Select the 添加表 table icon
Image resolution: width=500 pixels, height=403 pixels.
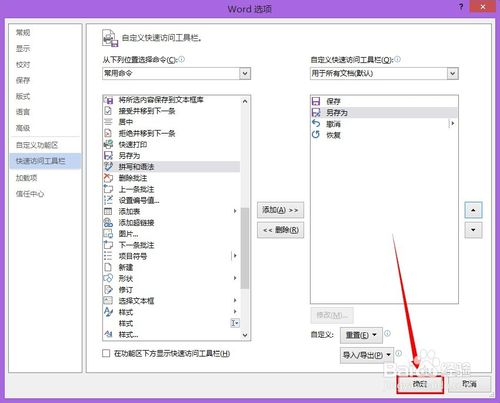point(108,211)
